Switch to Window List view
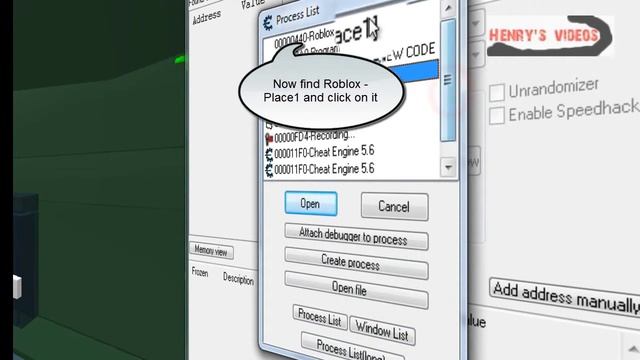The height and width of the screenshot is (360, 640). tap(382, 331)
